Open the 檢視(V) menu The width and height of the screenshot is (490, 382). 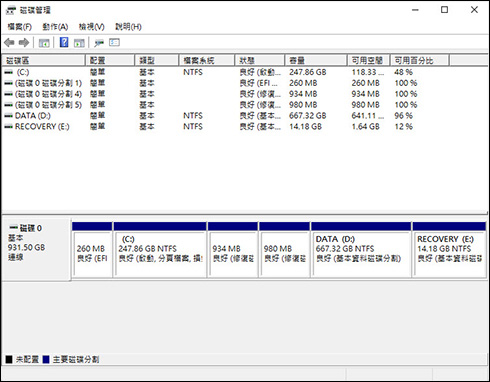[92, 27]
